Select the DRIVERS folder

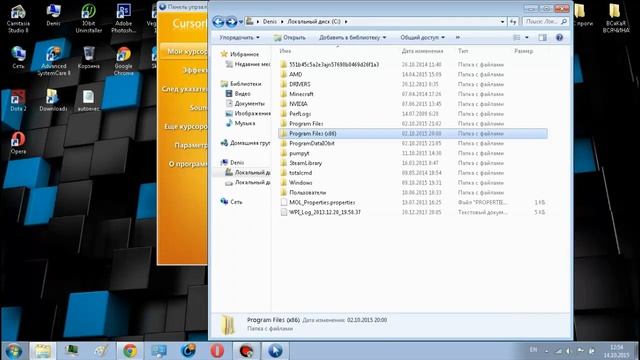413,84
